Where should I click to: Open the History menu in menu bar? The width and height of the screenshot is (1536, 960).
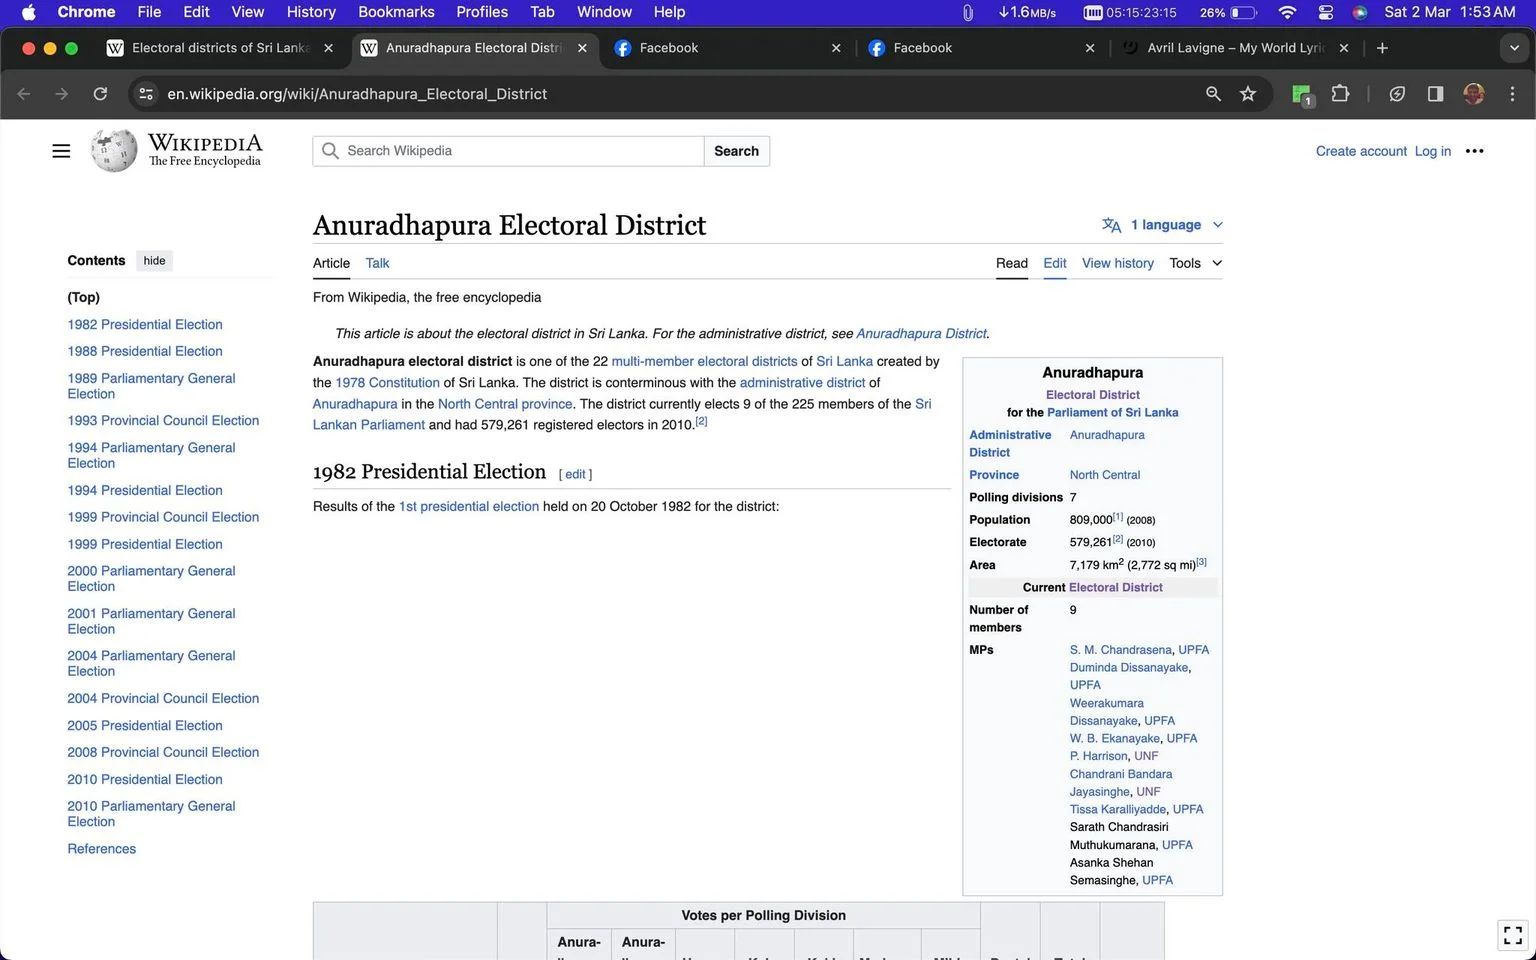click(x=311, y=12)
